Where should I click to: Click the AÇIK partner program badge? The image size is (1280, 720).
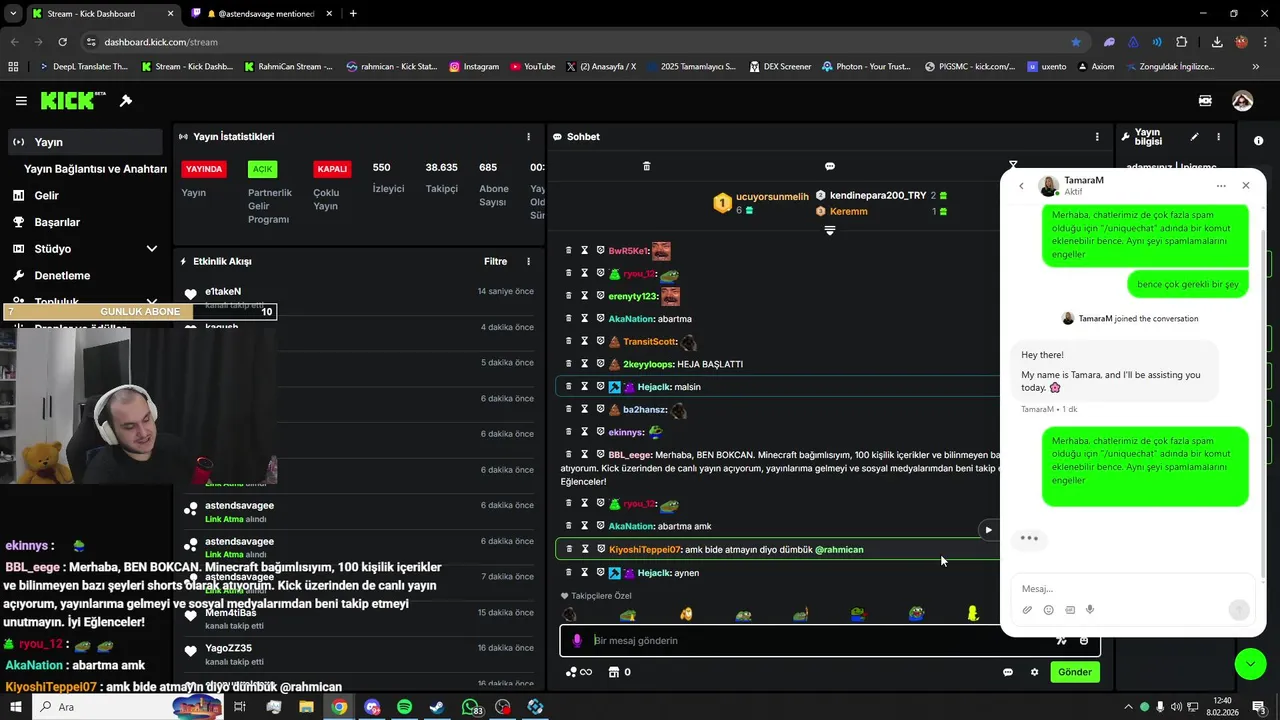[x=263, y=169]
